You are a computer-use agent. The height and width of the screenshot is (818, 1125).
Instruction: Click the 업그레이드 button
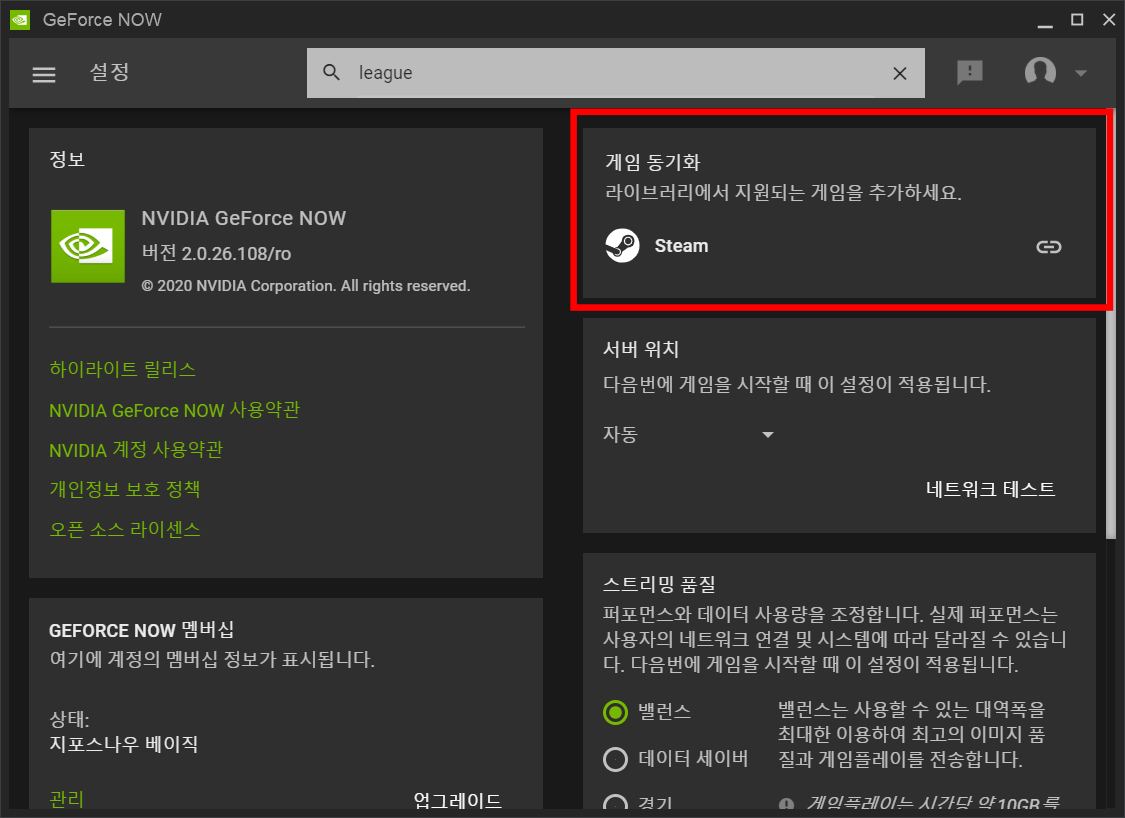pos(458,801)
